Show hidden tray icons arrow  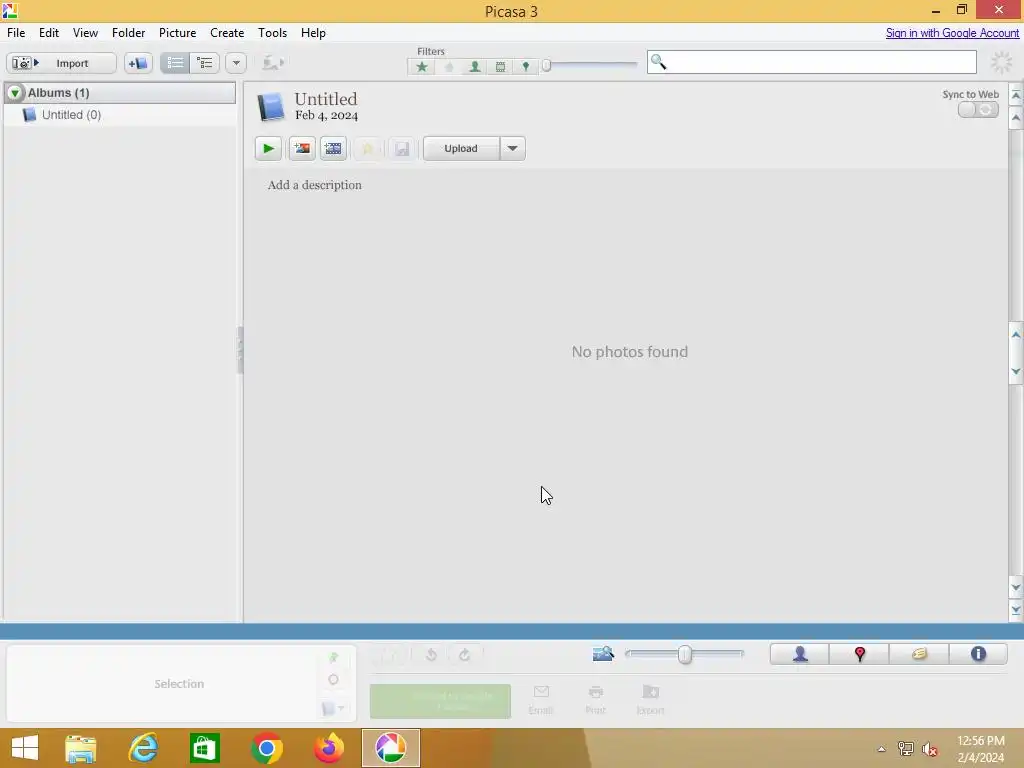pos(881,749)
